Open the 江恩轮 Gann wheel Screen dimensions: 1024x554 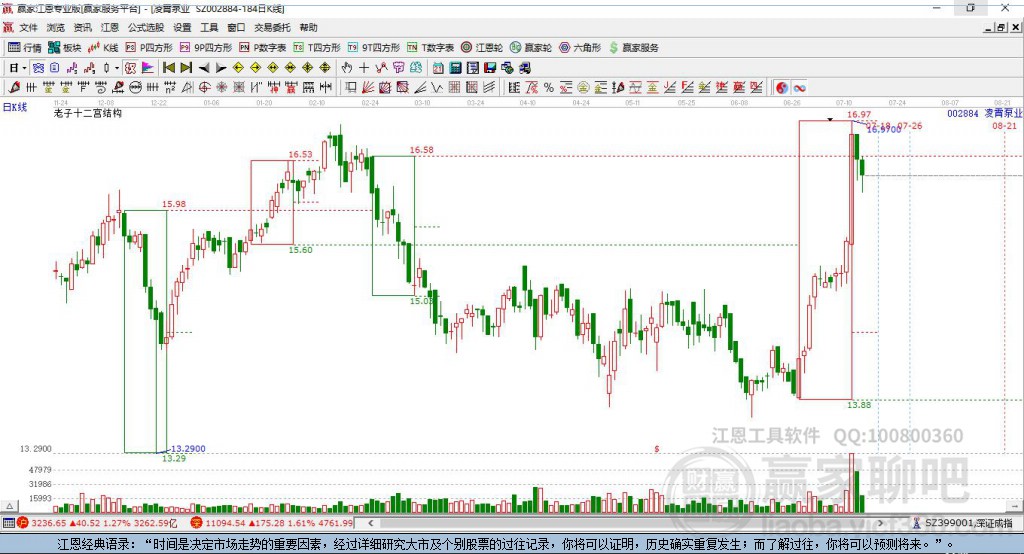click(482, 48)
